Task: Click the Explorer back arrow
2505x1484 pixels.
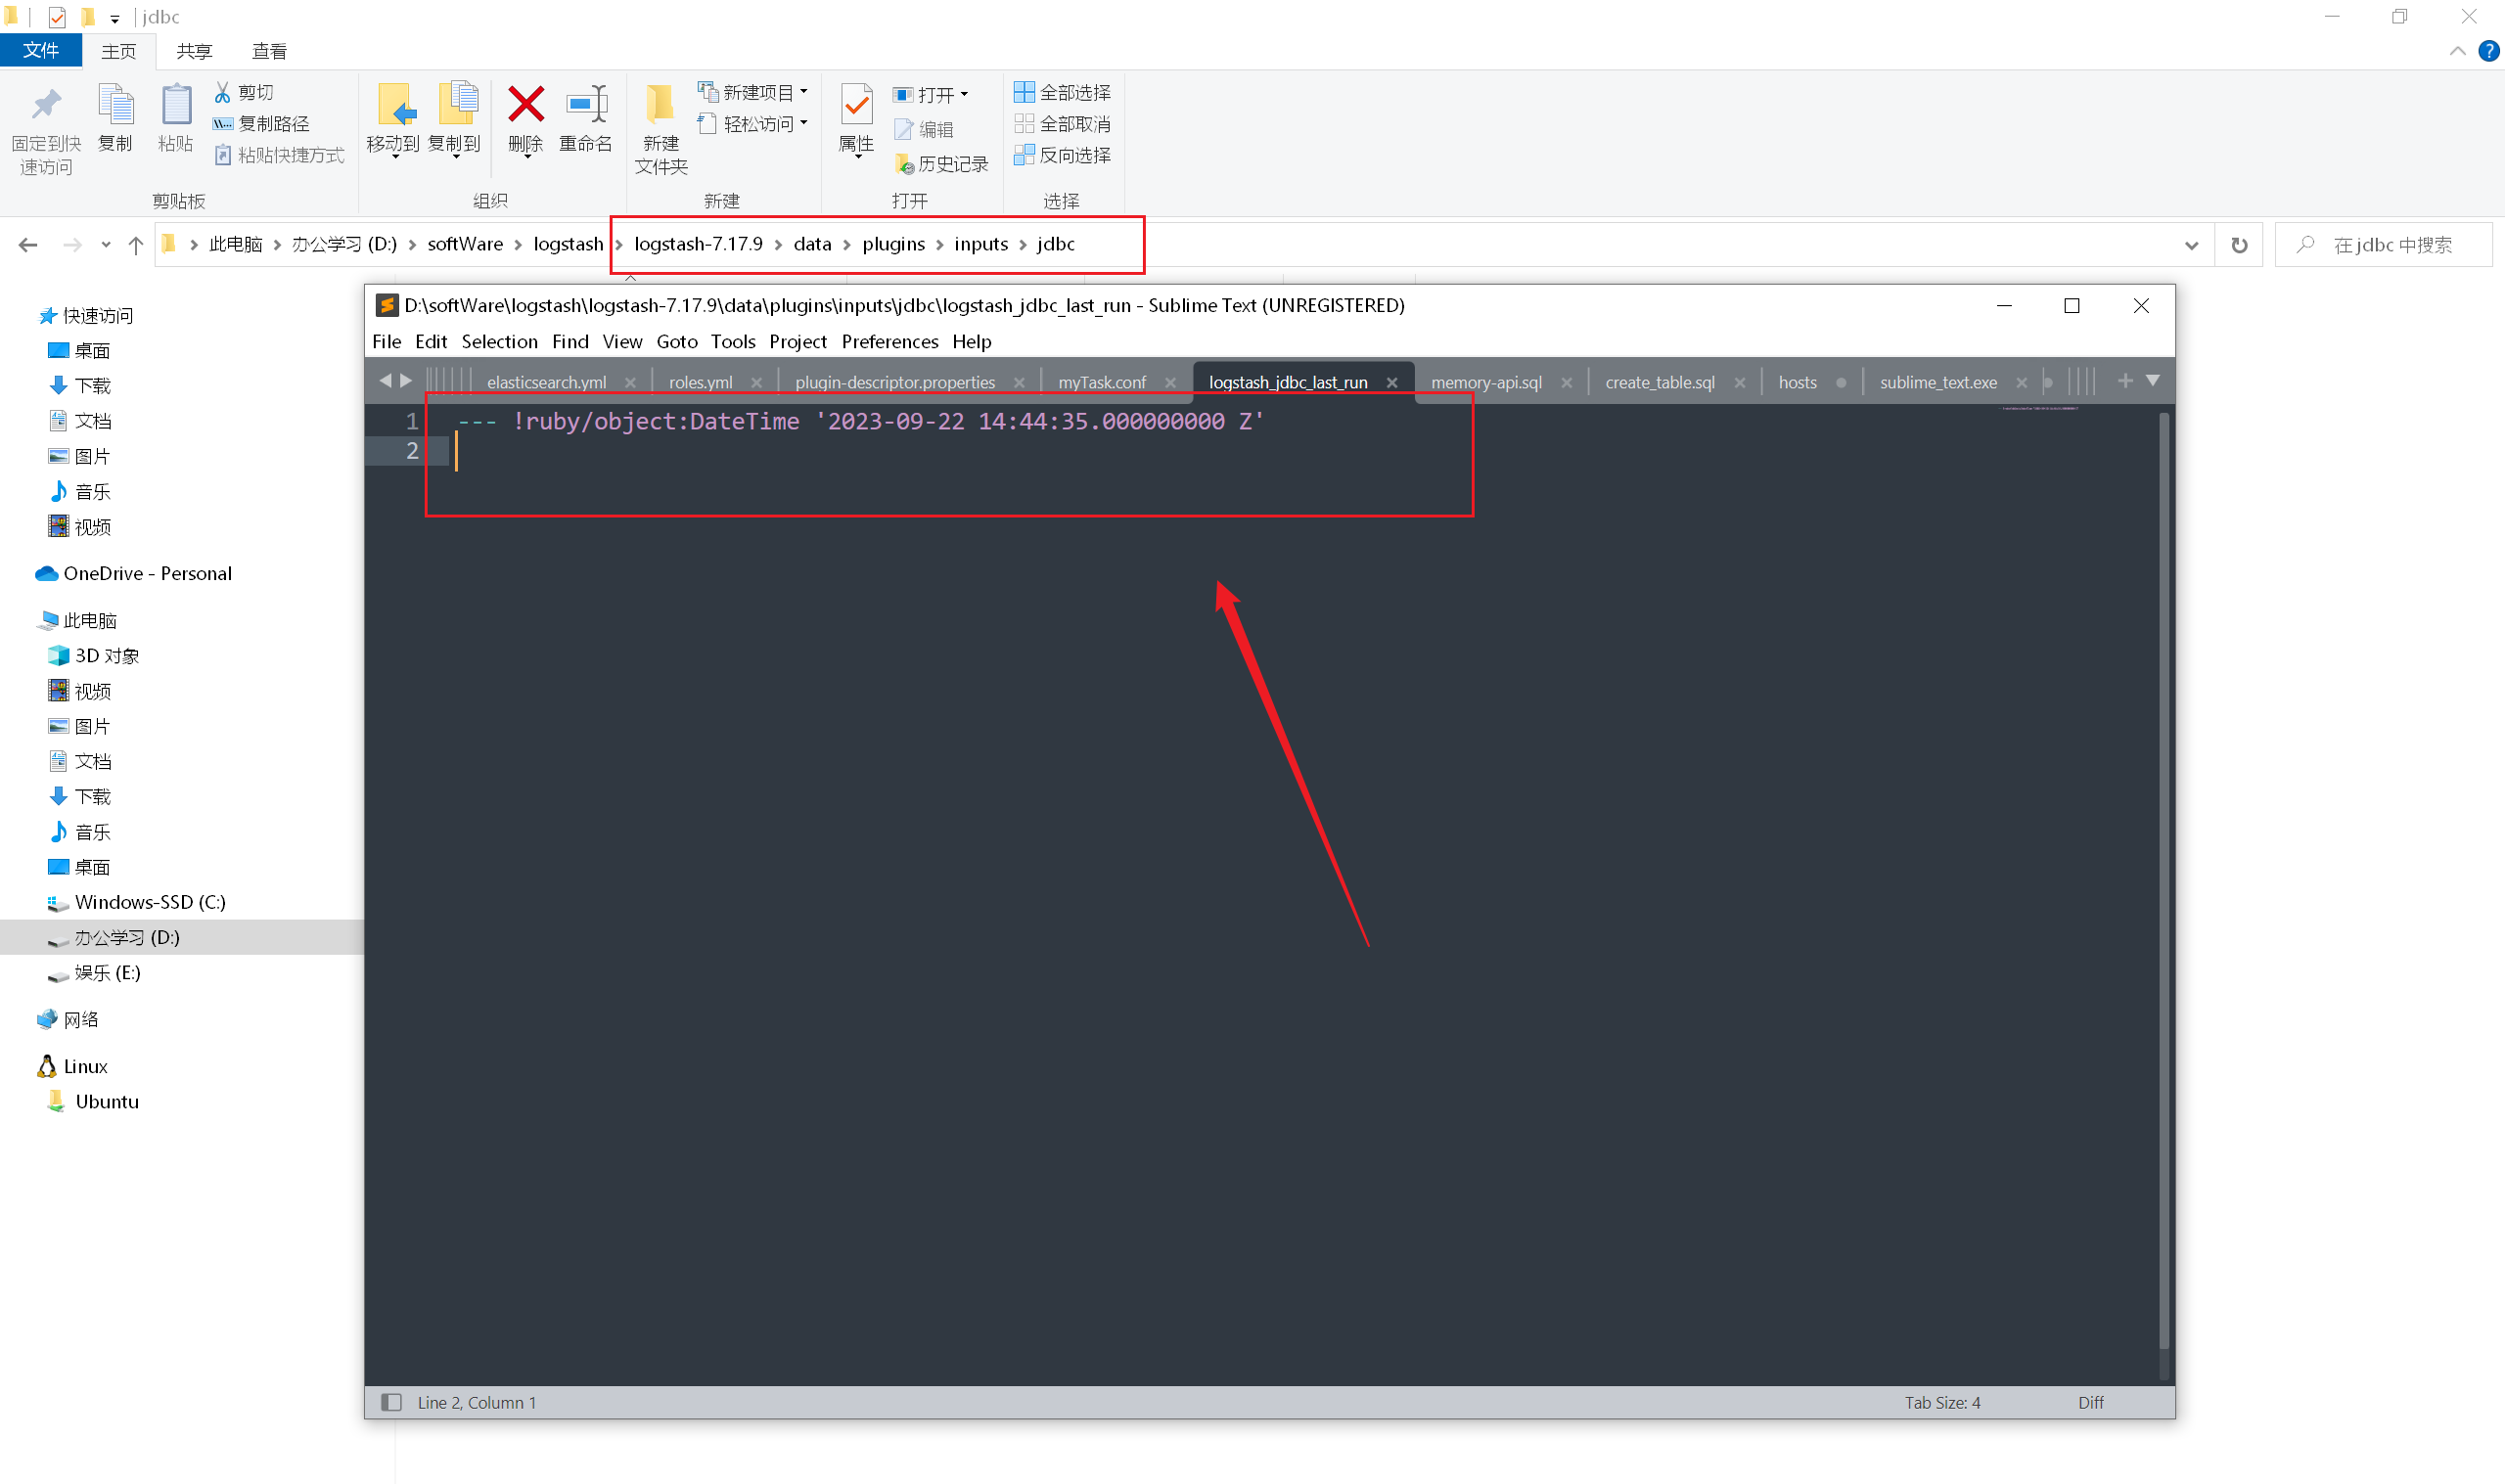Action: 28,244
